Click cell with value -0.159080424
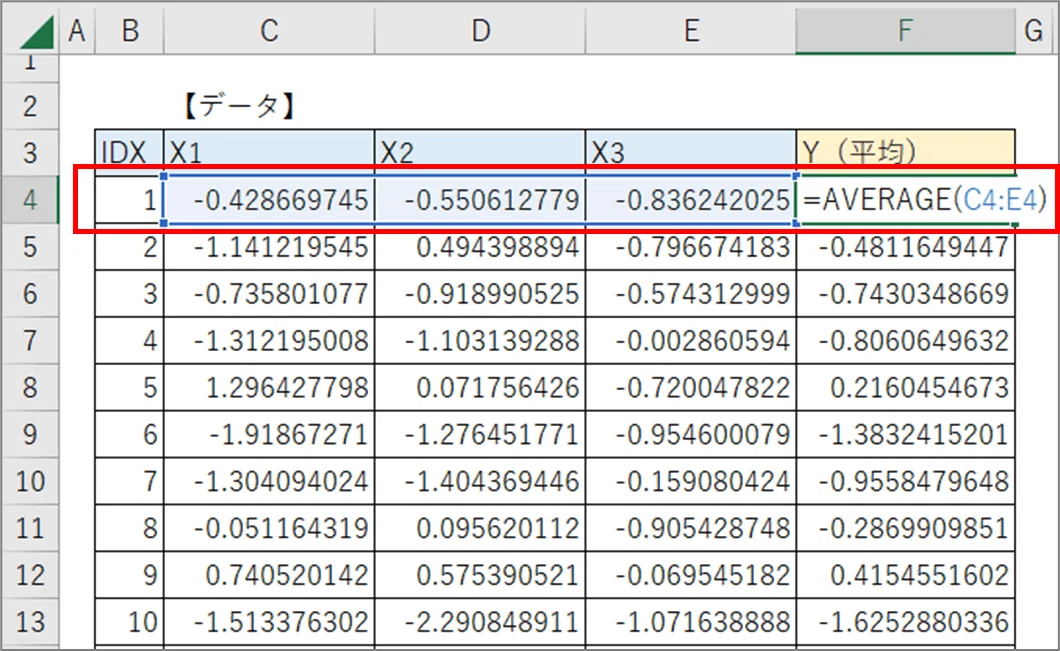This screenshot has height=651, width=1060. tap(691, 481)
